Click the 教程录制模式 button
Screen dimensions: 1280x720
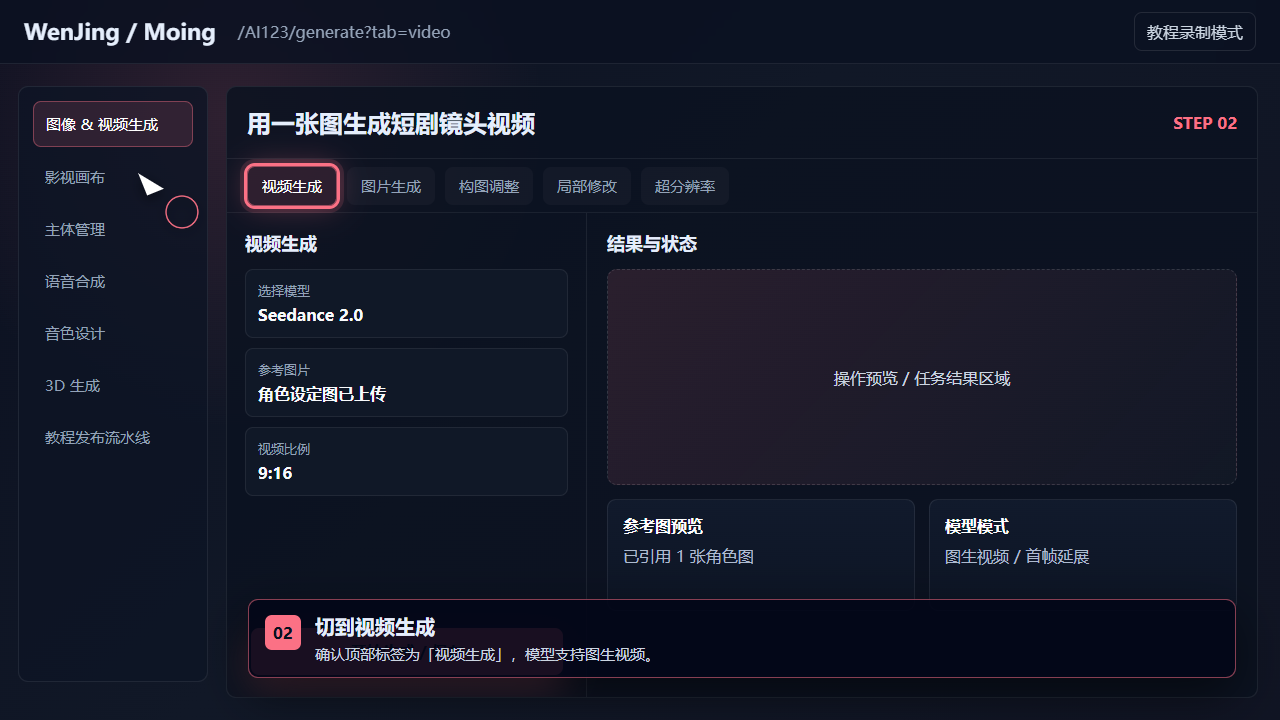click(x=1195, y=32)
